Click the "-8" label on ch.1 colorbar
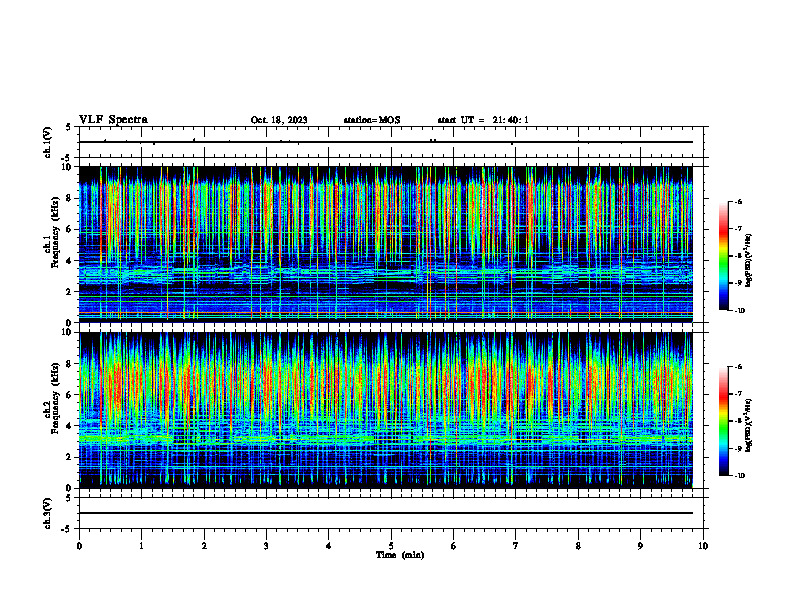 click(x=738, y=256)
